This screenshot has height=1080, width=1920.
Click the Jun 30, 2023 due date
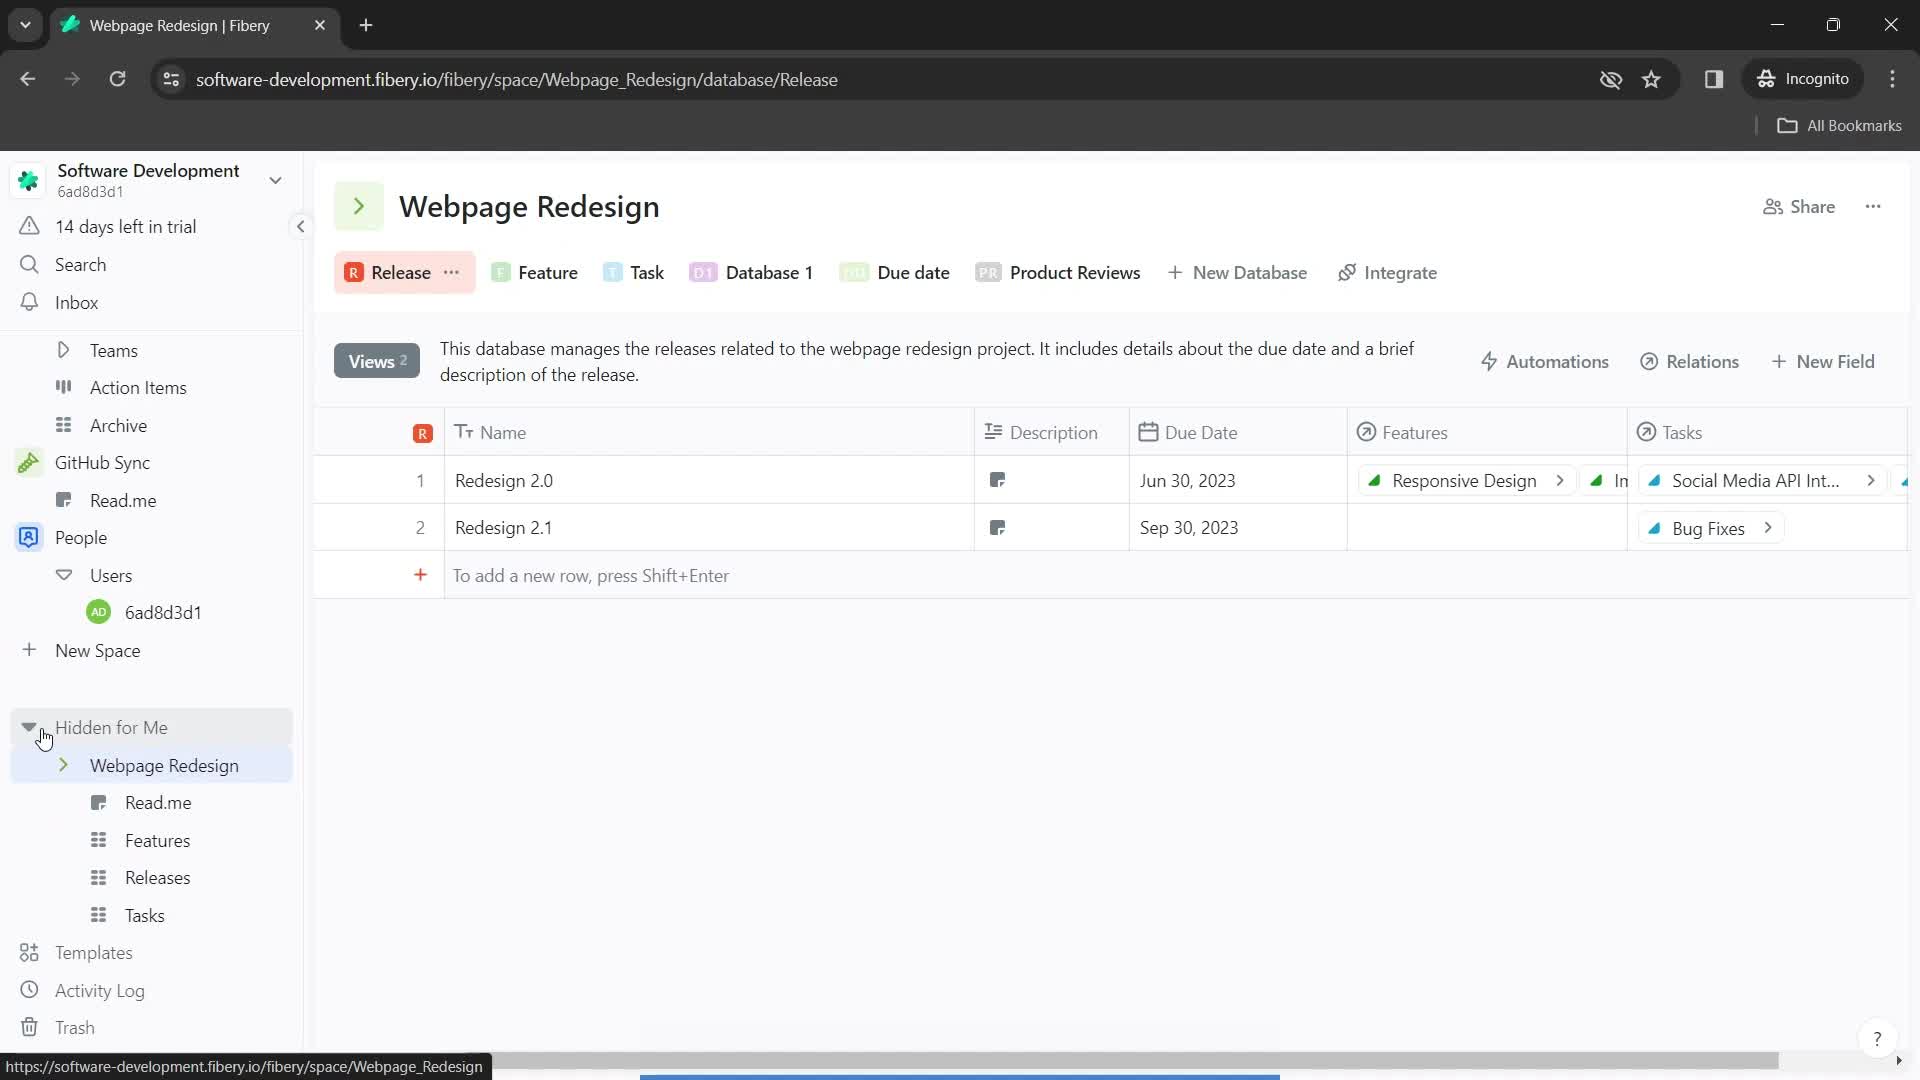coord(1187,481)
